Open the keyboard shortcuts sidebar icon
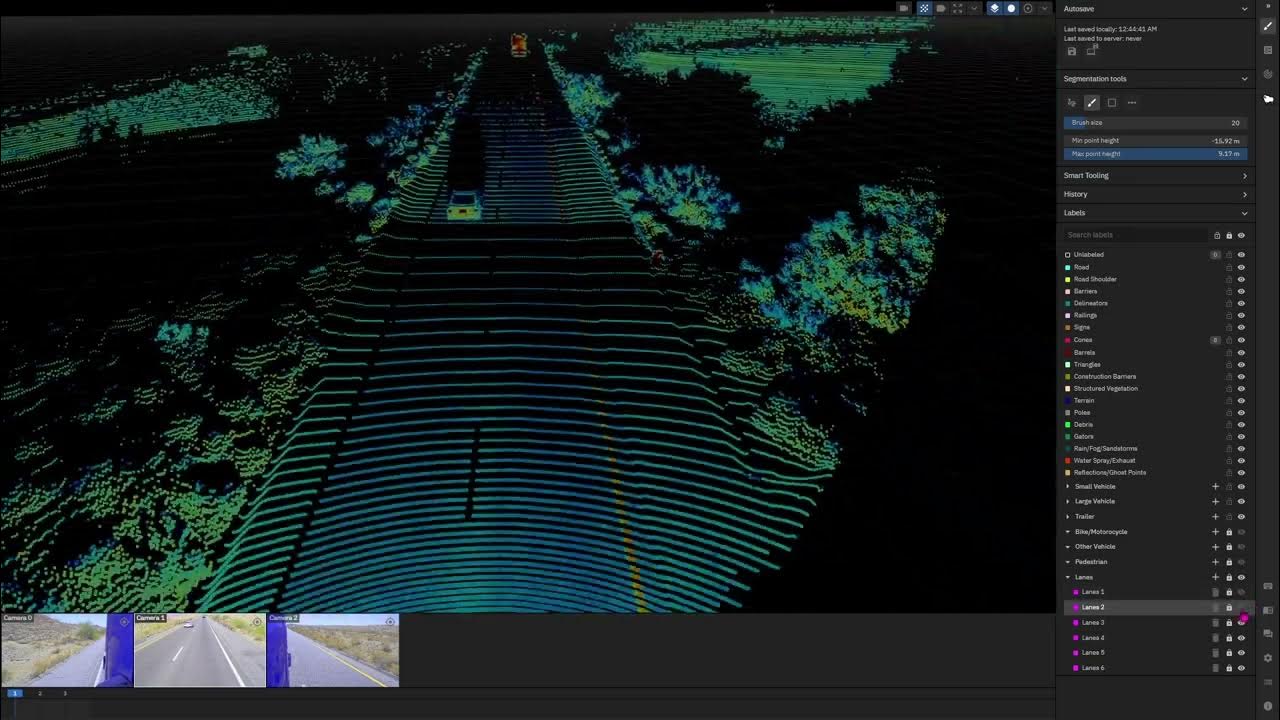The height and width of the screenshot is (720, 1280). pyautogui.click(x=1268, y=586)
